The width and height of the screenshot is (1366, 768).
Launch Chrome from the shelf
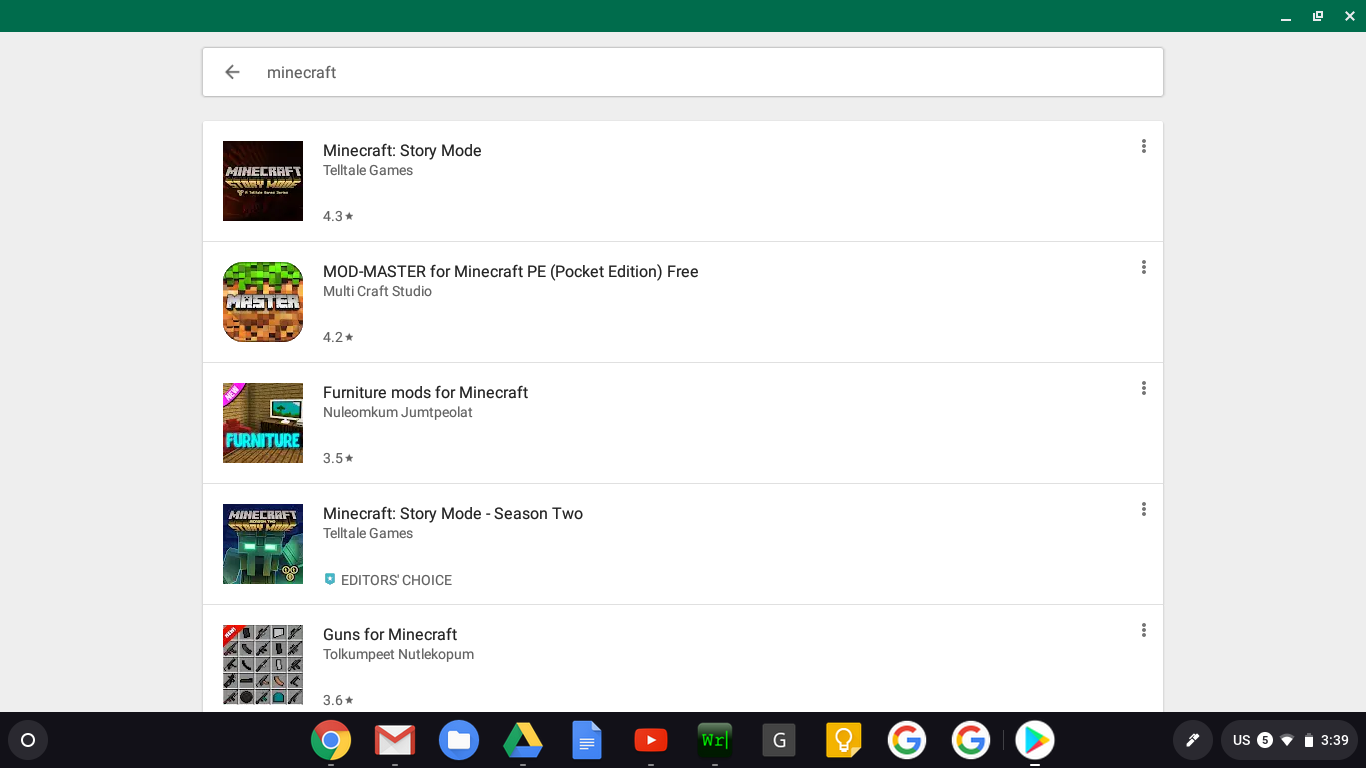click(331, 740)
